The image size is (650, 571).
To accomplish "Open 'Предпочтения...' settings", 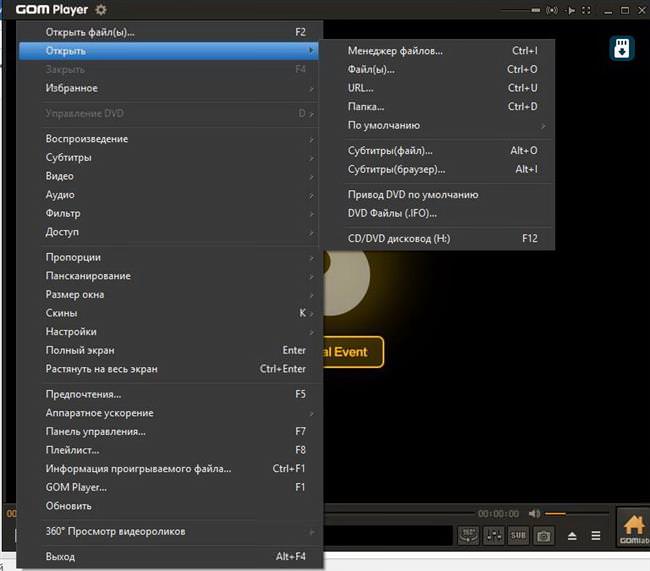I will [169, 394].
